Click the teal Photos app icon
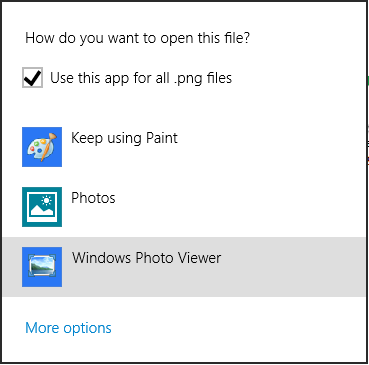369x365 pixels. coord(42,207)
